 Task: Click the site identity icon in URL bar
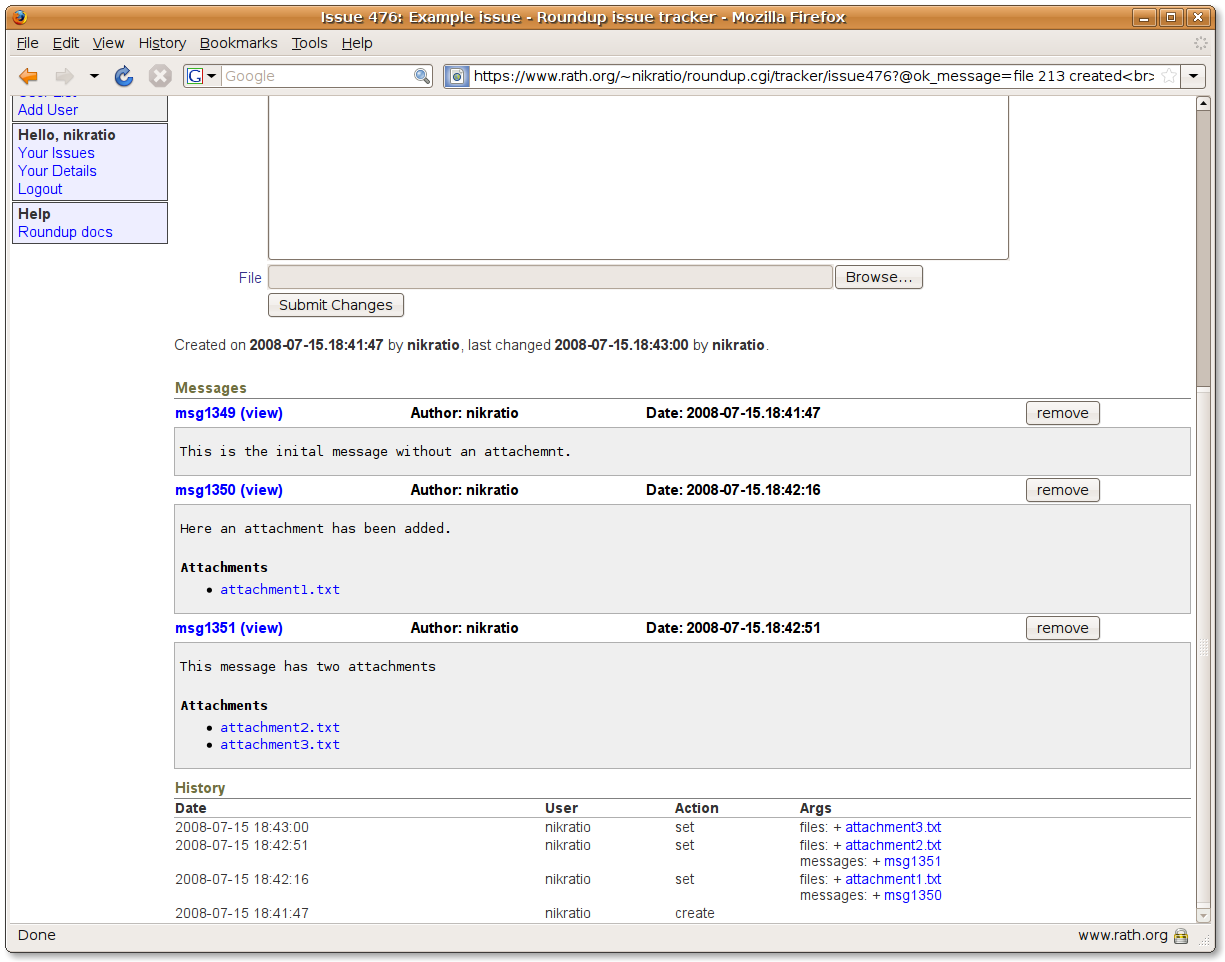pos(457,76)
